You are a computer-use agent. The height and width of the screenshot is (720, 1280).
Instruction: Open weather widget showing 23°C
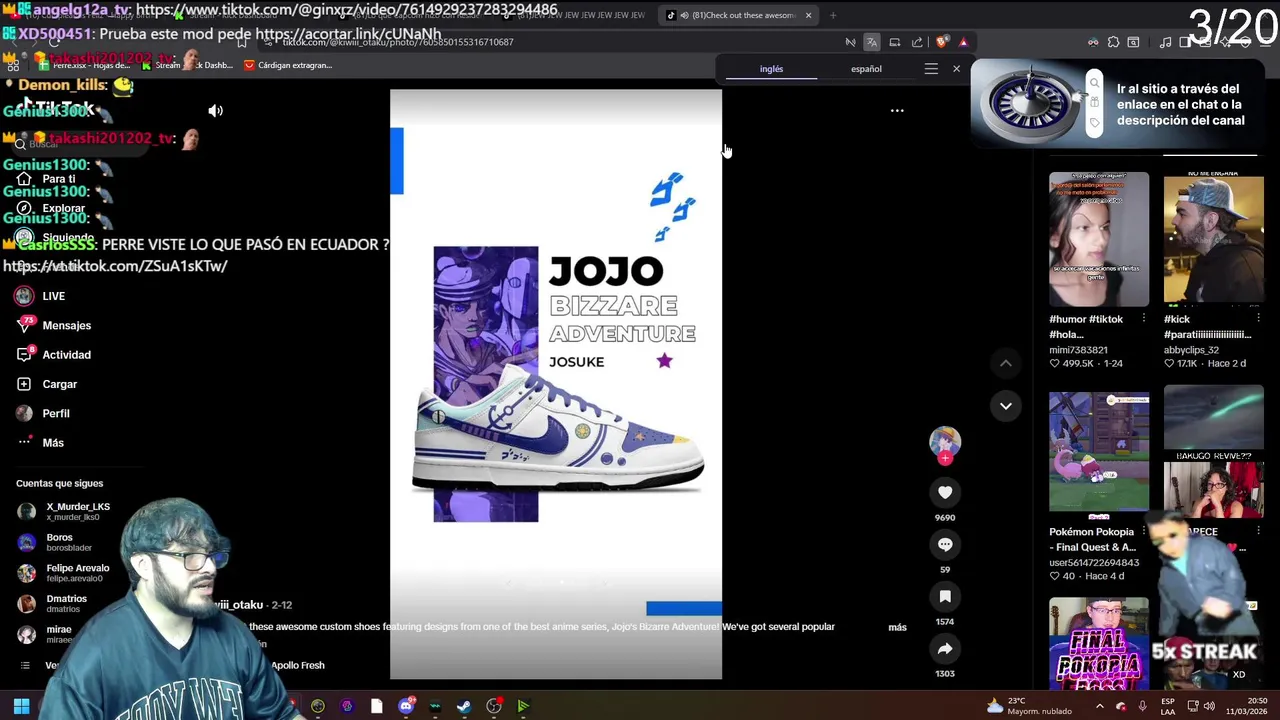coord(1029,706)
